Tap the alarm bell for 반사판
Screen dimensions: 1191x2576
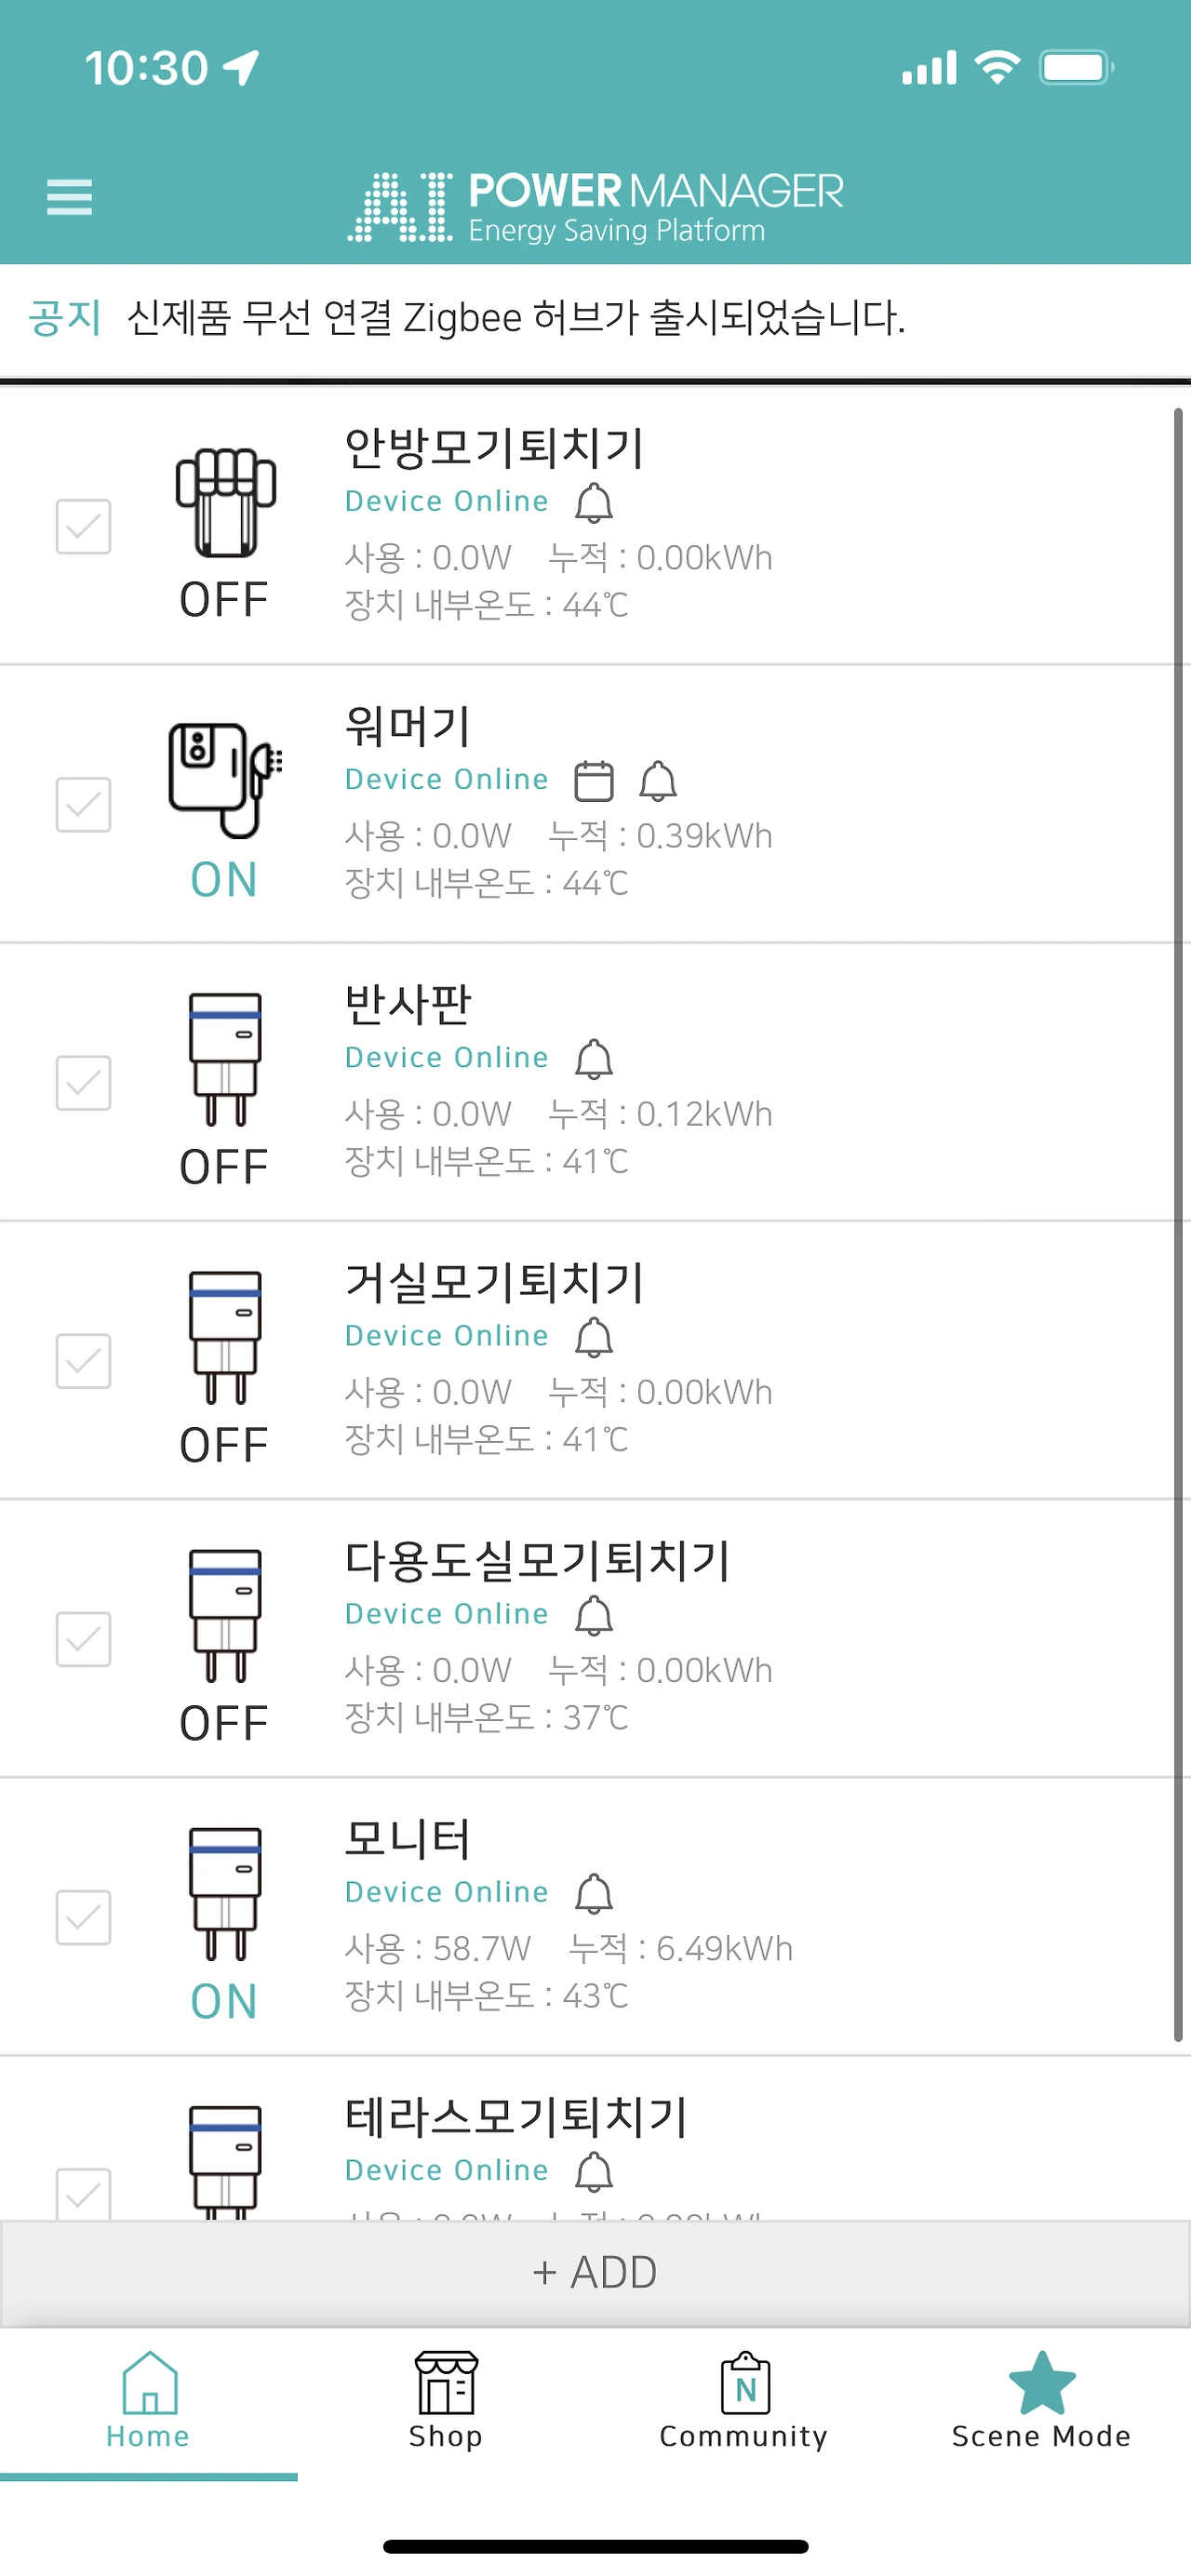(x=594, y=1059)
